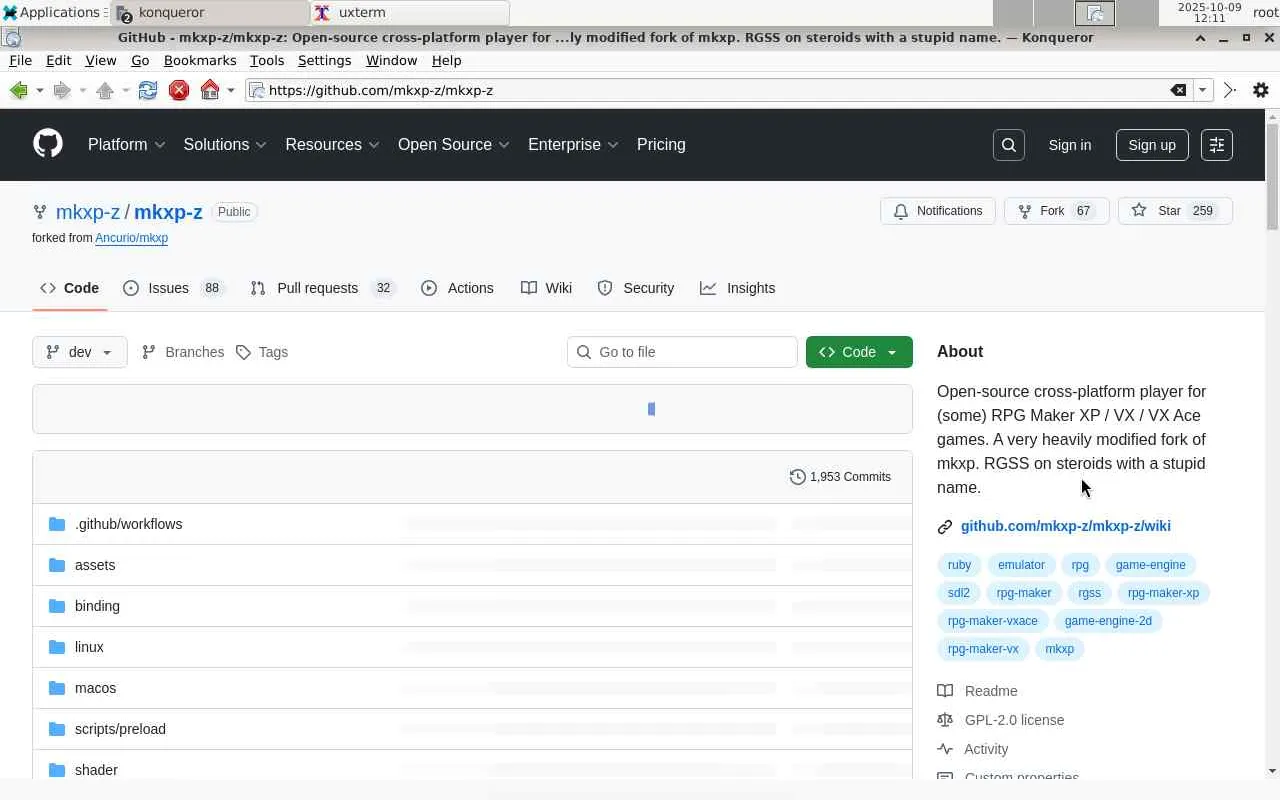This screenshot has width=1280, height=800.
Task: Click the book icon next to Readme
Action: click(945, 691)
